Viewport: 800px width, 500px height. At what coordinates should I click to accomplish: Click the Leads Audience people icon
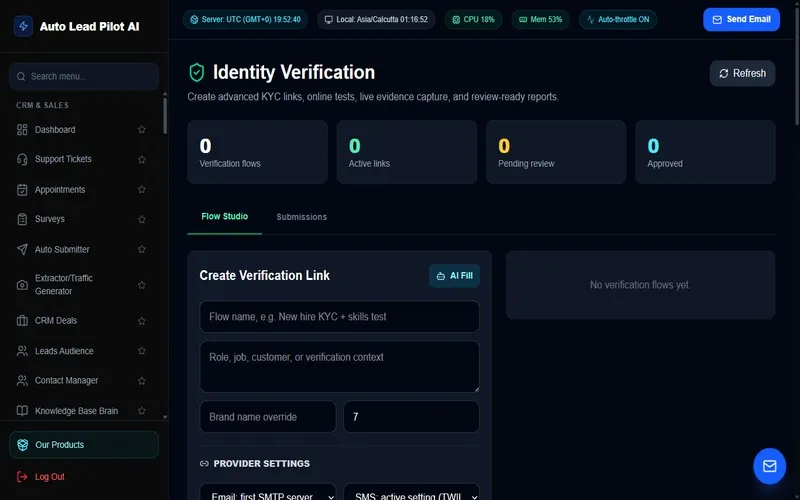pyautogui.click(x=22, y=351)
